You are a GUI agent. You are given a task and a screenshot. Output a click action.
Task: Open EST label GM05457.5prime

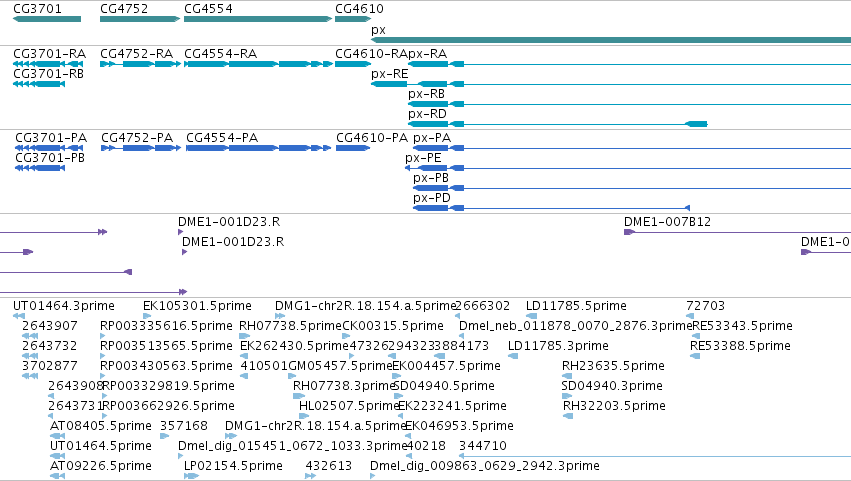(340, 366)
